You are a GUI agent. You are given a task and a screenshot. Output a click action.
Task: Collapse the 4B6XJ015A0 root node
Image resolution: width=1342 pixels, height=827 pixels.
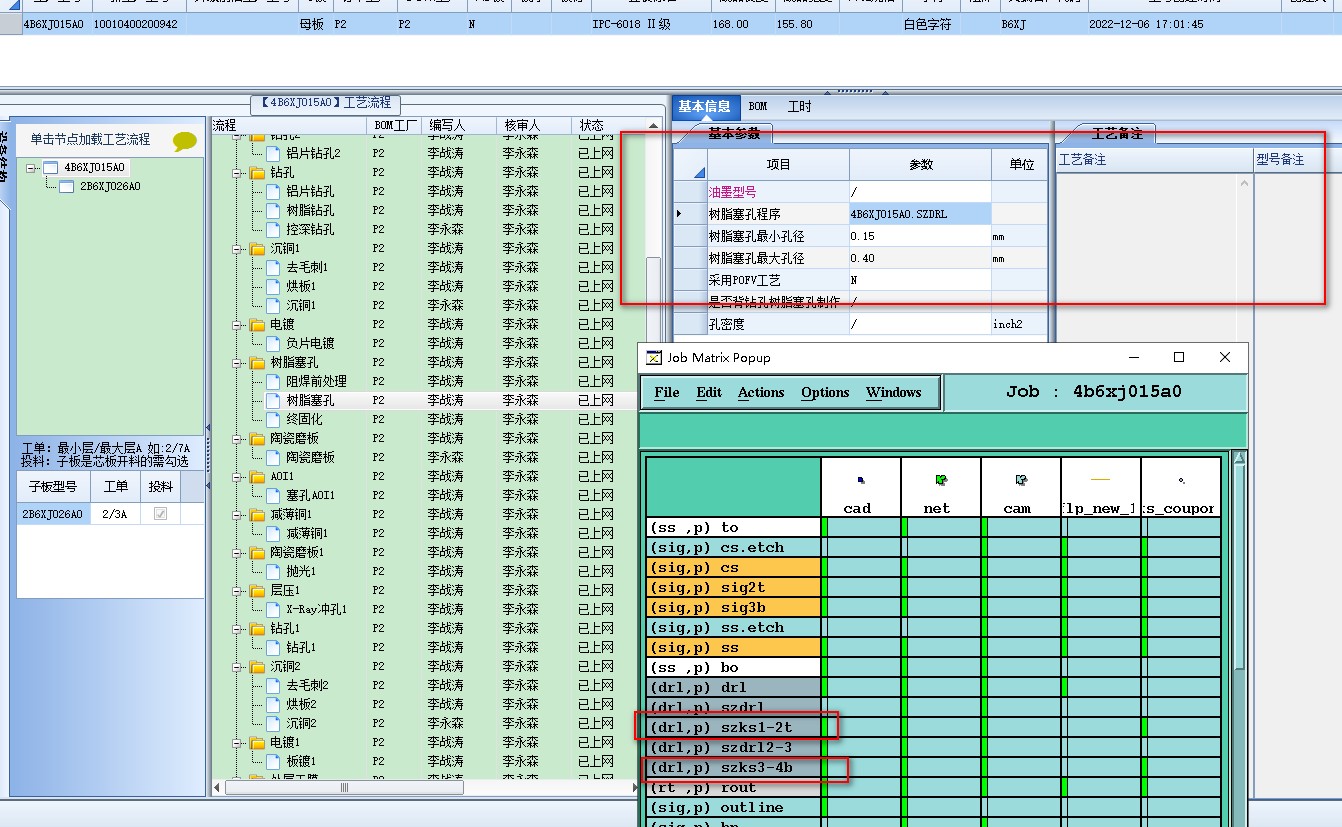[x=32, y=168]
